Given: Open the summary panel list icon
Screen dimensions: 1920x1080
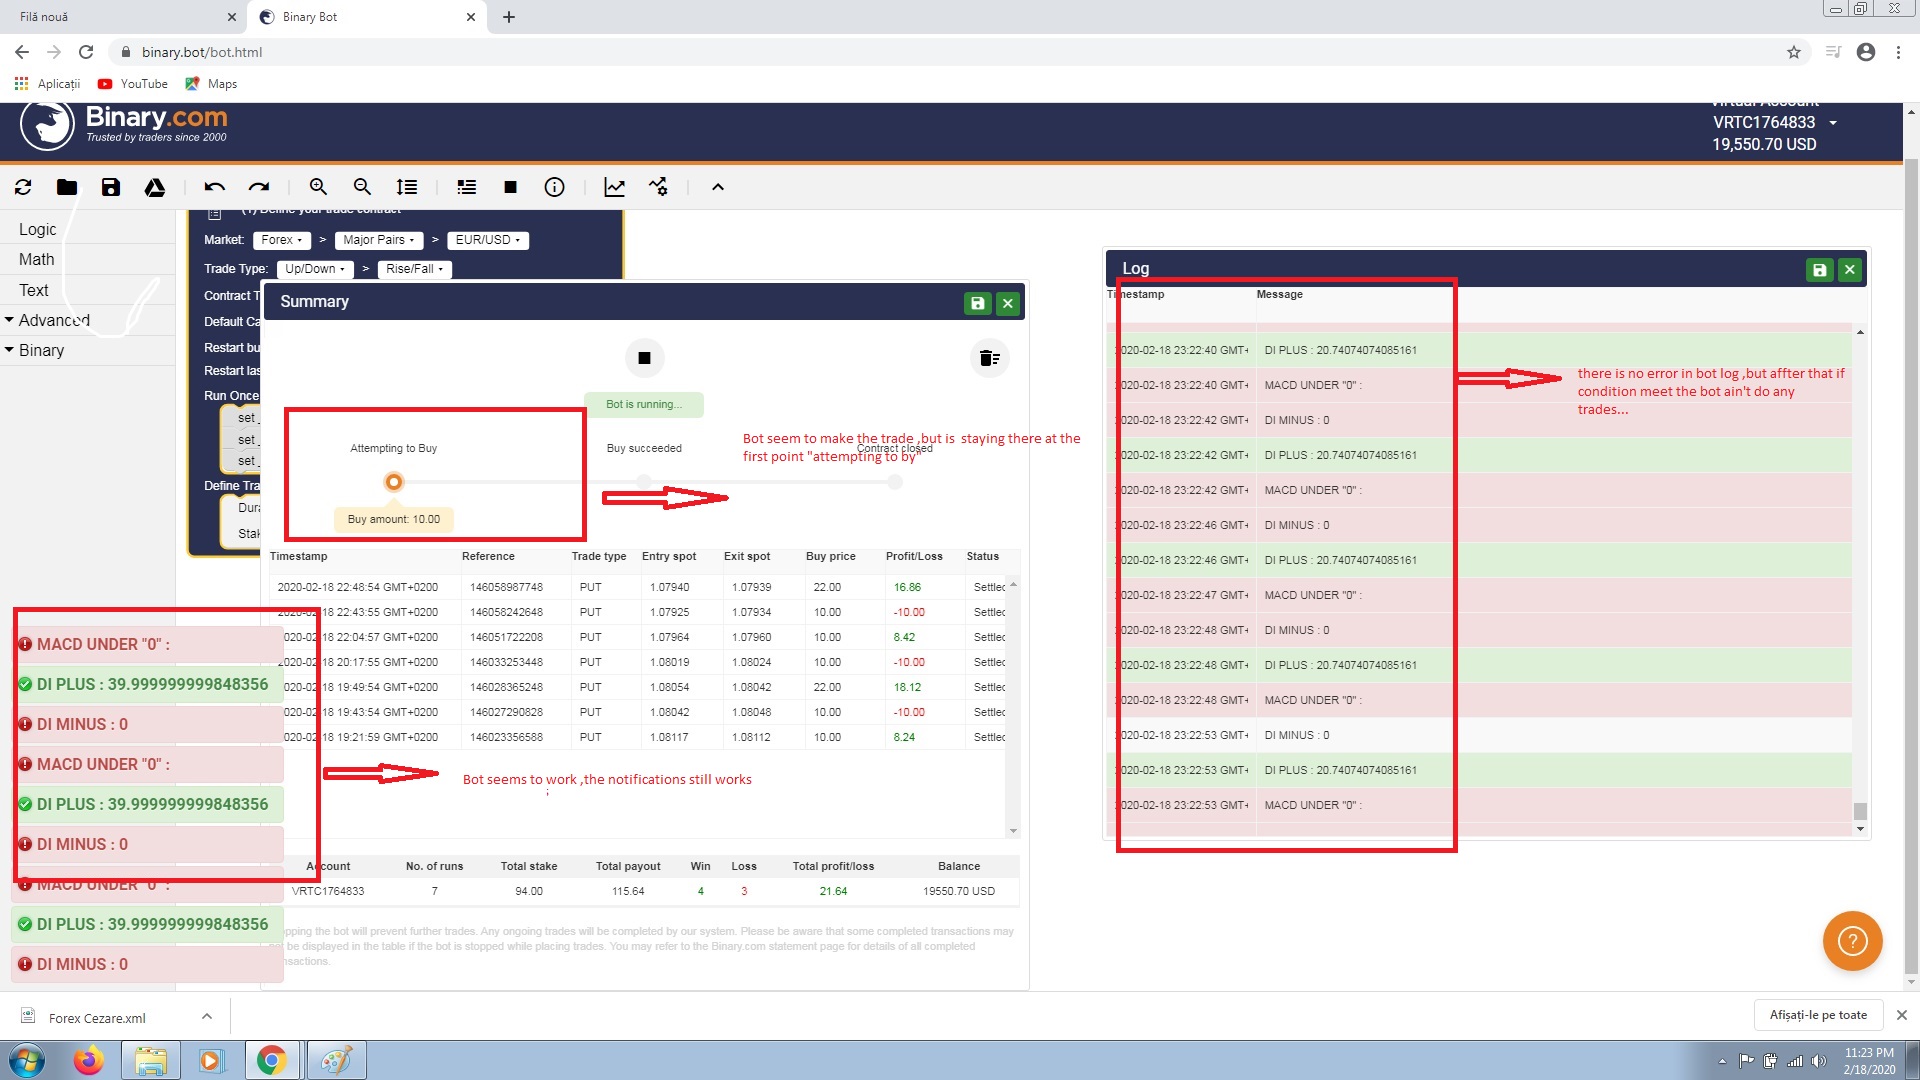Looking at the screenshot, I should (466, 187).
